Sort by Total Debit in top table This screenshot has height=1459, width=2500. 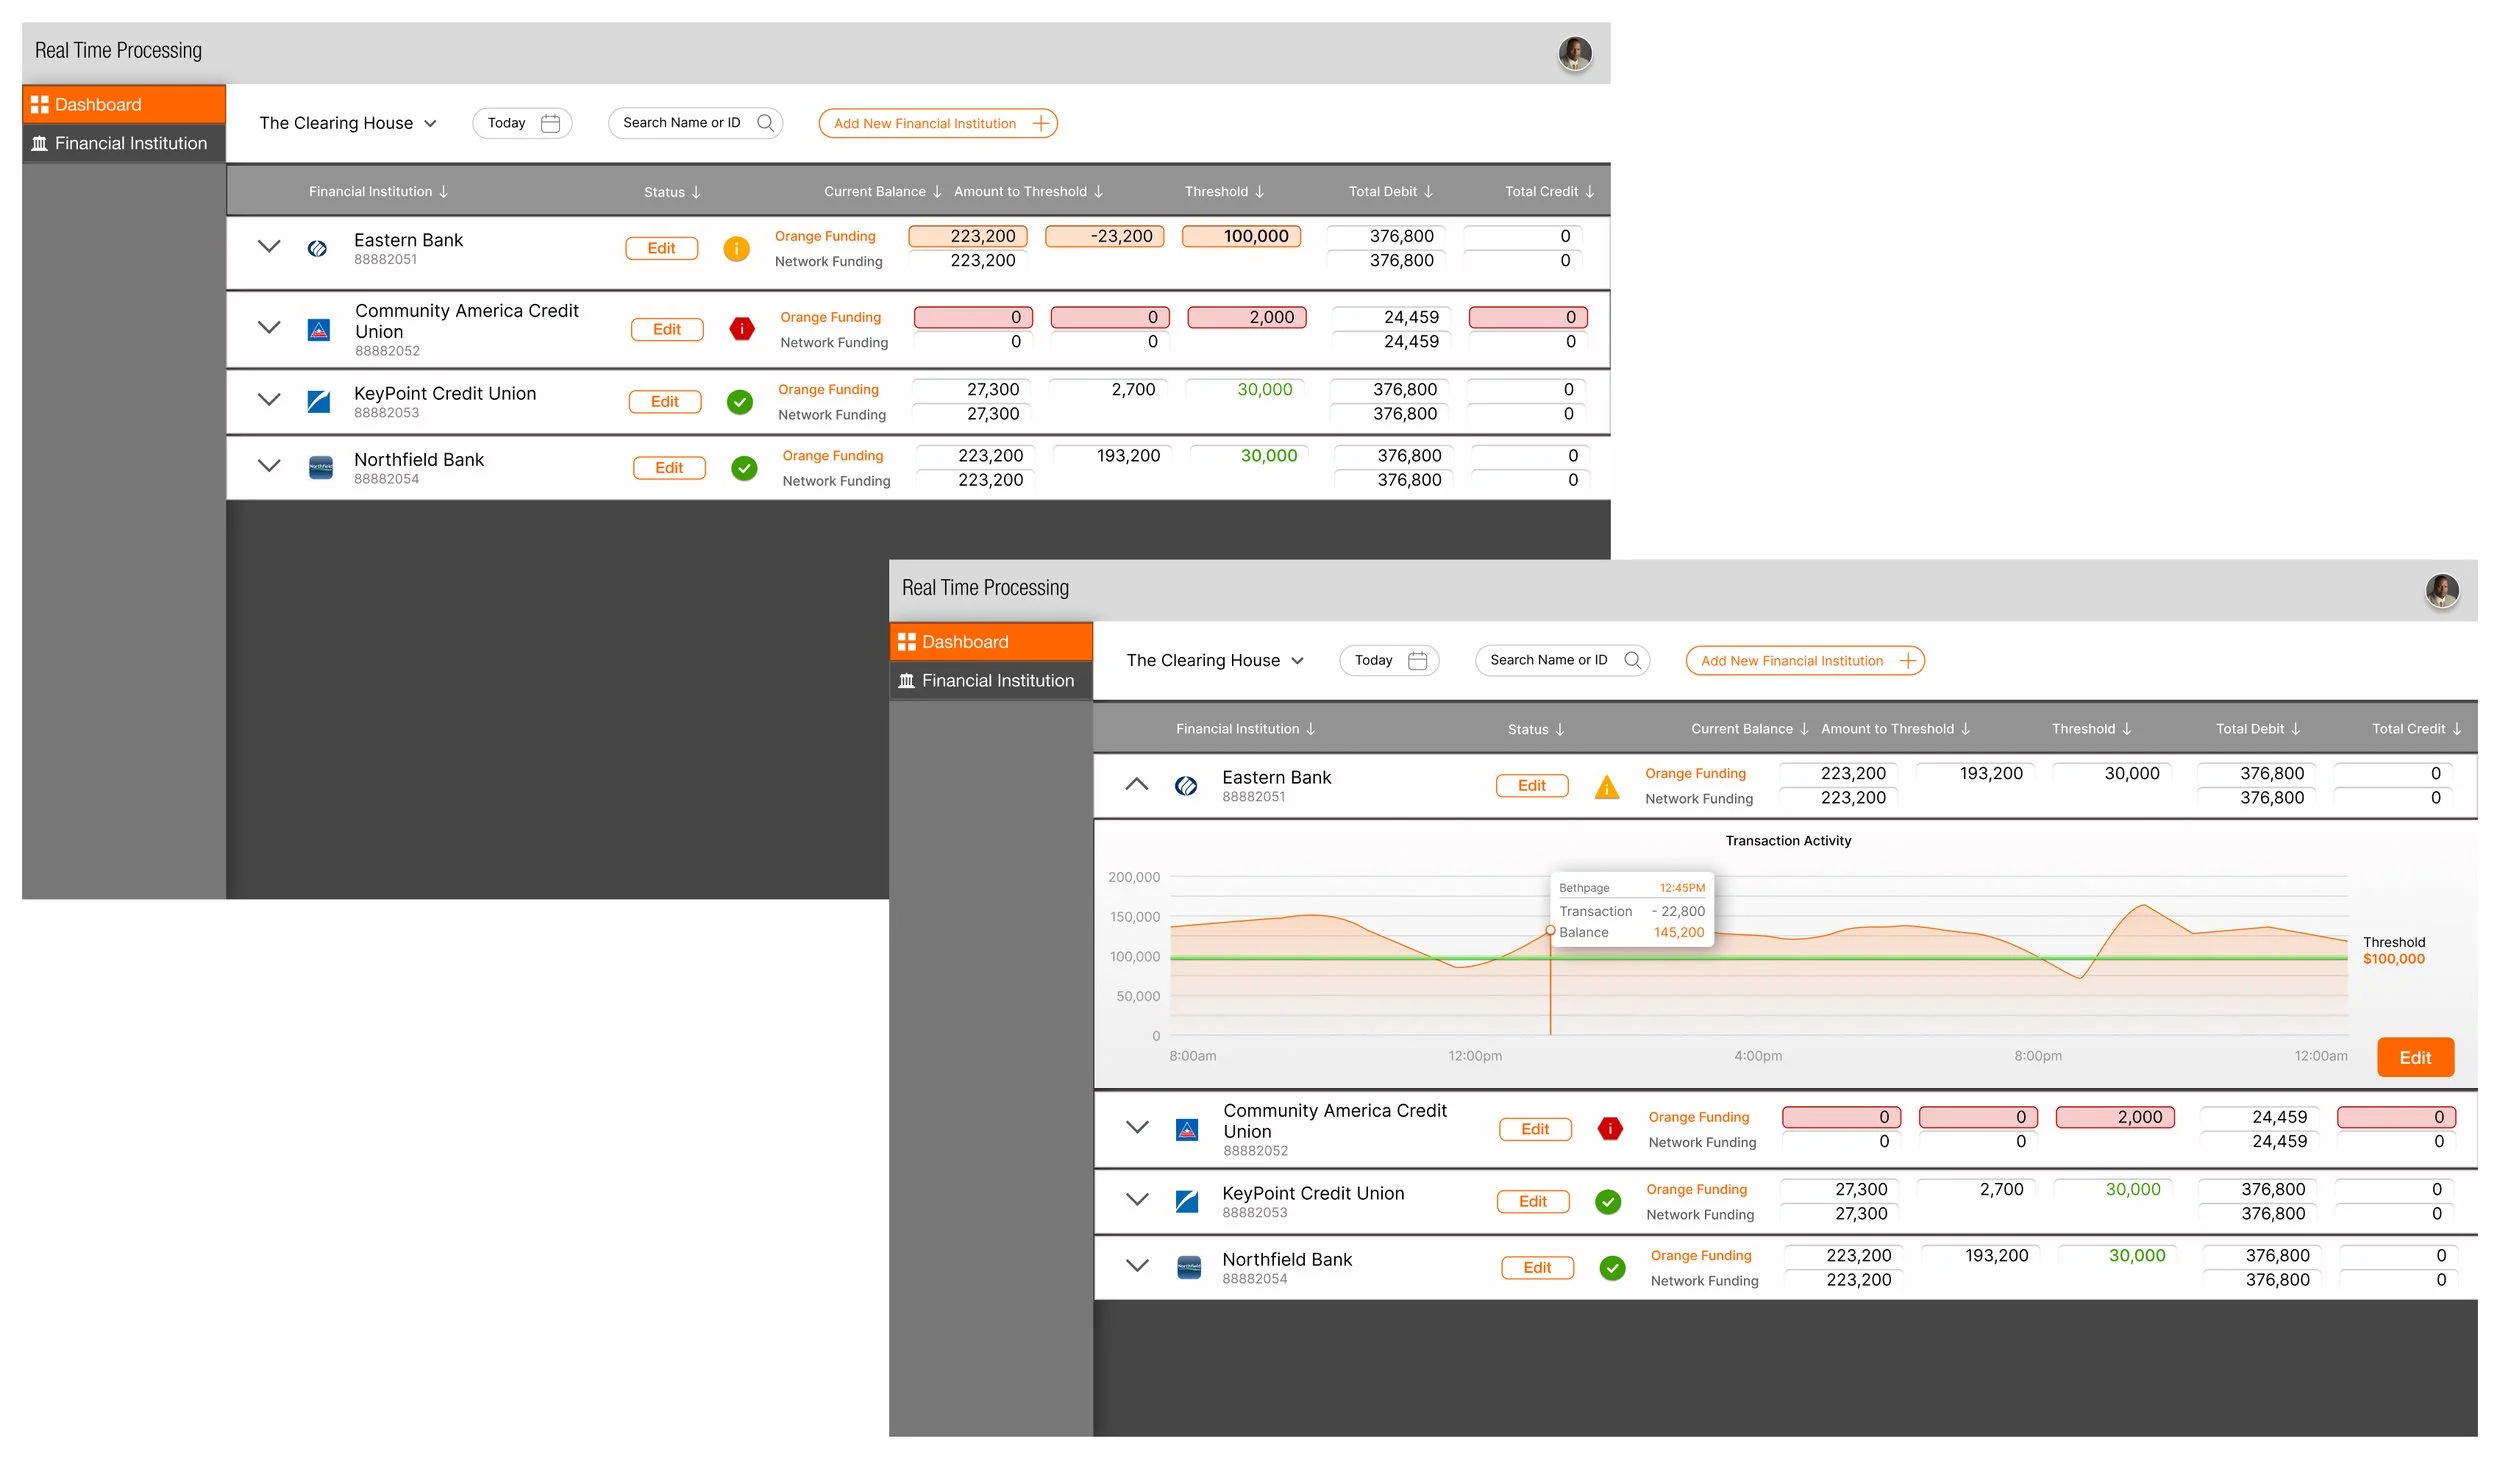pyautogui.click(x=1390, y=192)
